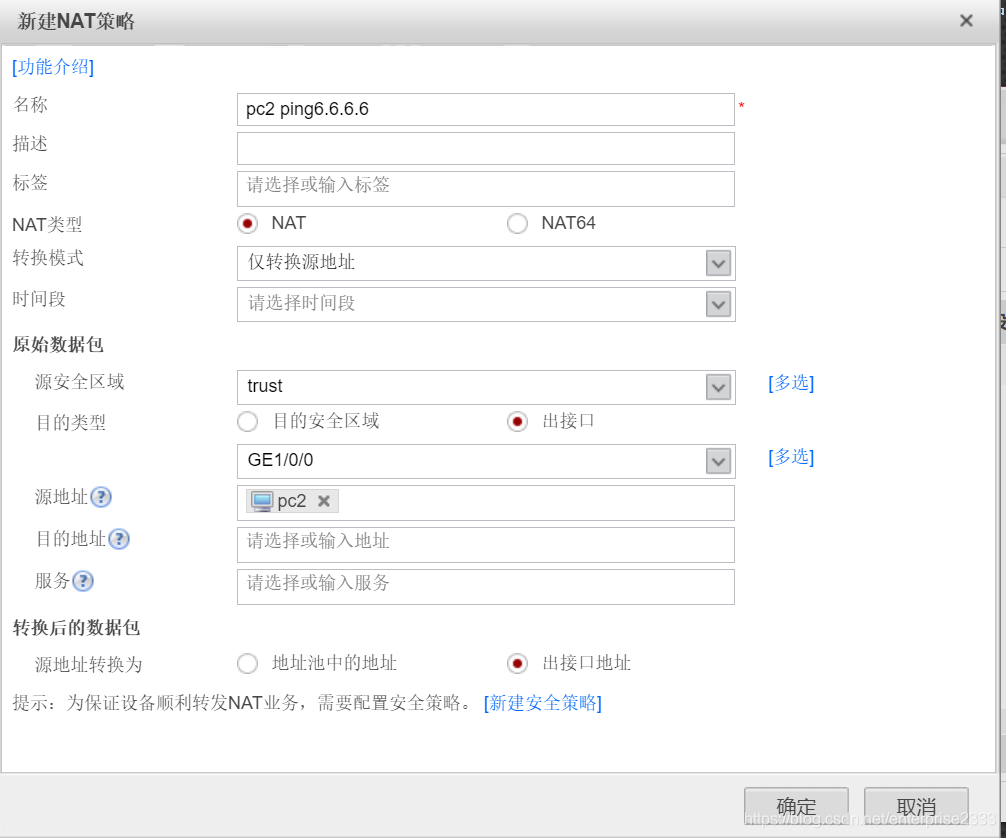Expand the GE1/0/0 interface dropdown
The image size is (1006, 838).
tap(719, 461)
